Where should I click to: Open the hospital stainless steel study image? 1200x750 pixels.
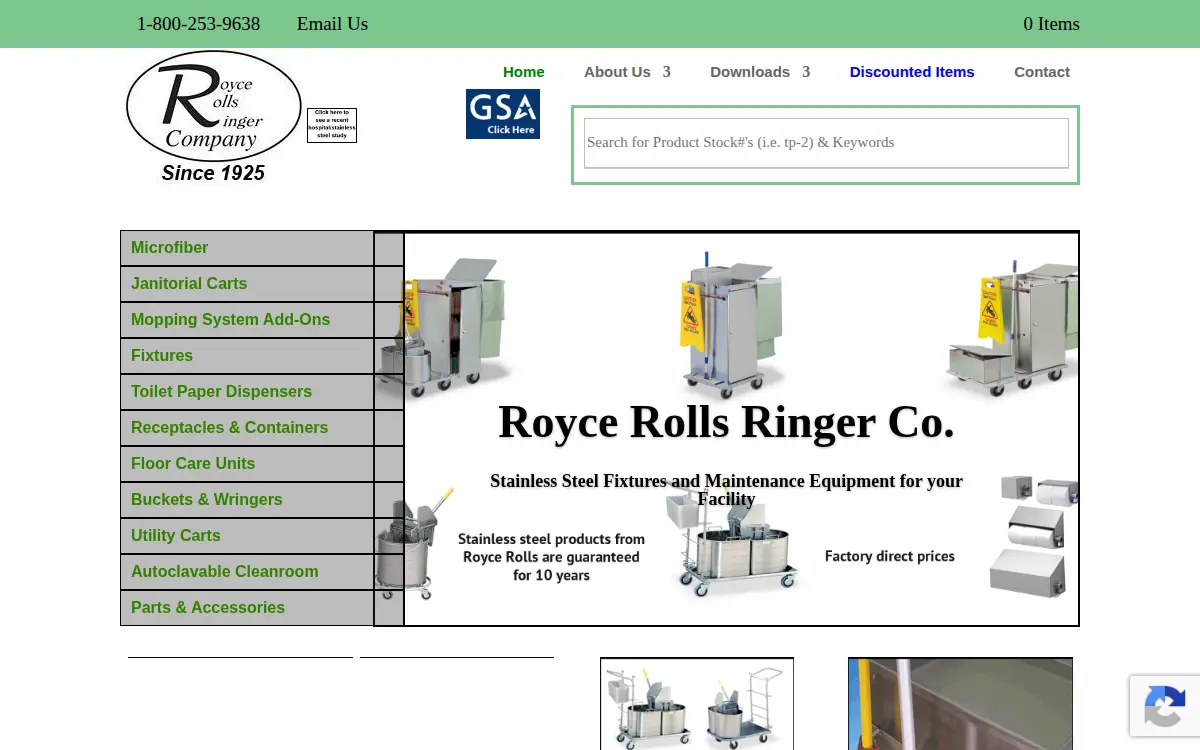(332, 126)
